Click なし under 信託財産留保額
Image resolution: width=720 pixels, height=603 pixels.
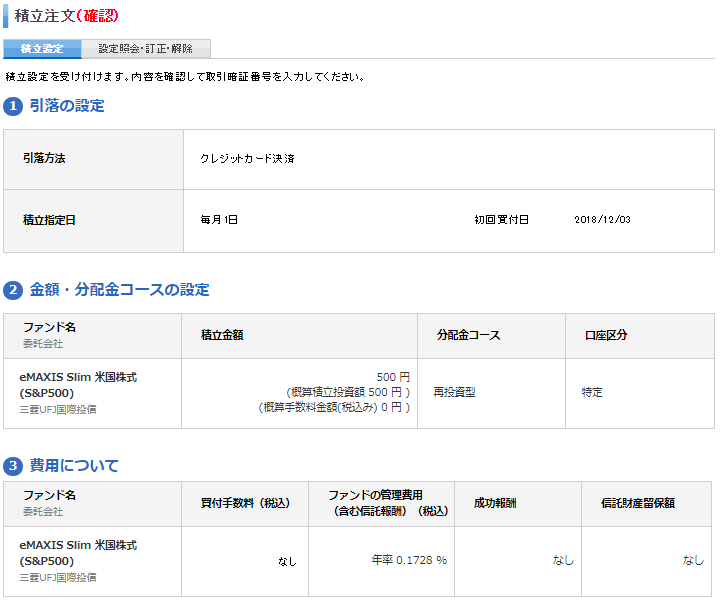pyautogui.click(x=693, y=560)
